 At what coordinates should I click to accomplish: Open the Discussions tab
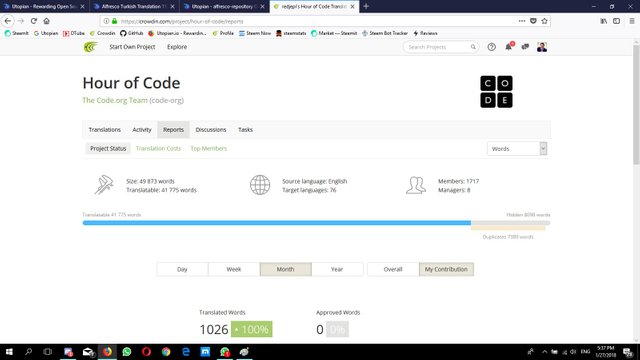(x=211, y=129)
